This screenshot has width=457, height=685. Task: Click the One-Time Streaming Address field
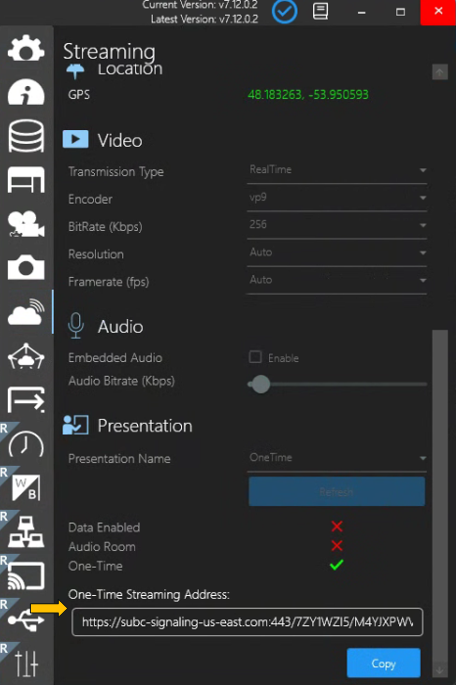tap(247, 622)
